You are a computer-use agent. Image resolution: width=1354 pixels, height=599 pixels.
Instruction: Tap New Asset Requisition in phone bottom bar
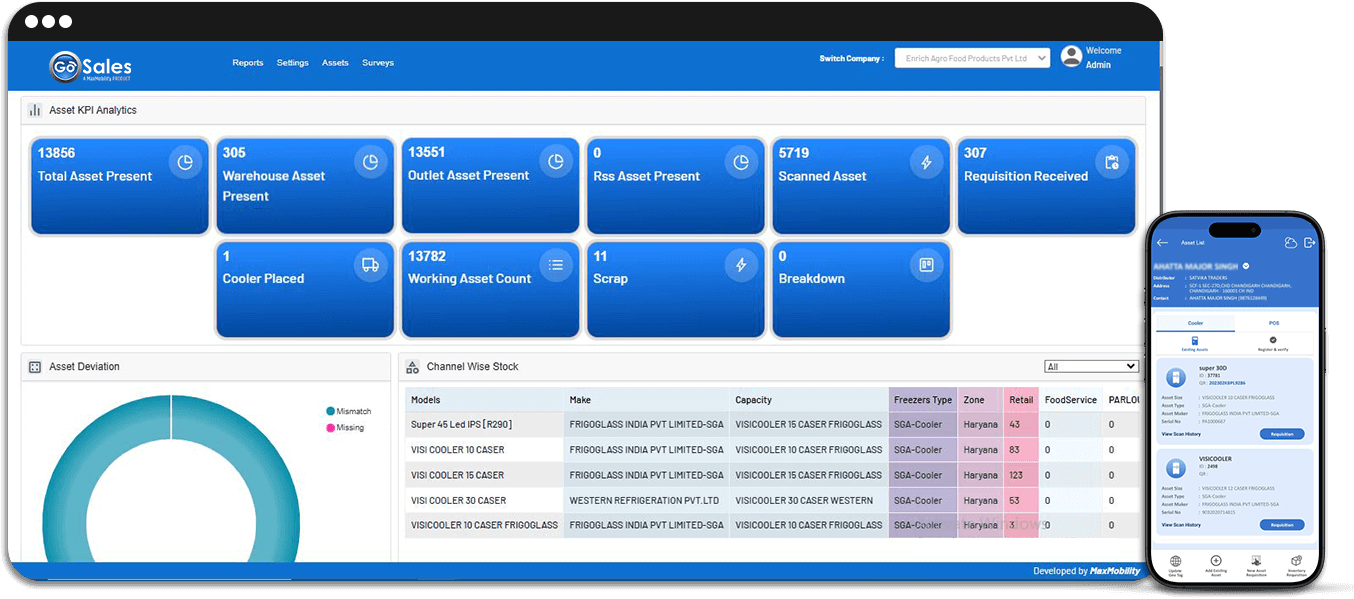click(1256, 566)
